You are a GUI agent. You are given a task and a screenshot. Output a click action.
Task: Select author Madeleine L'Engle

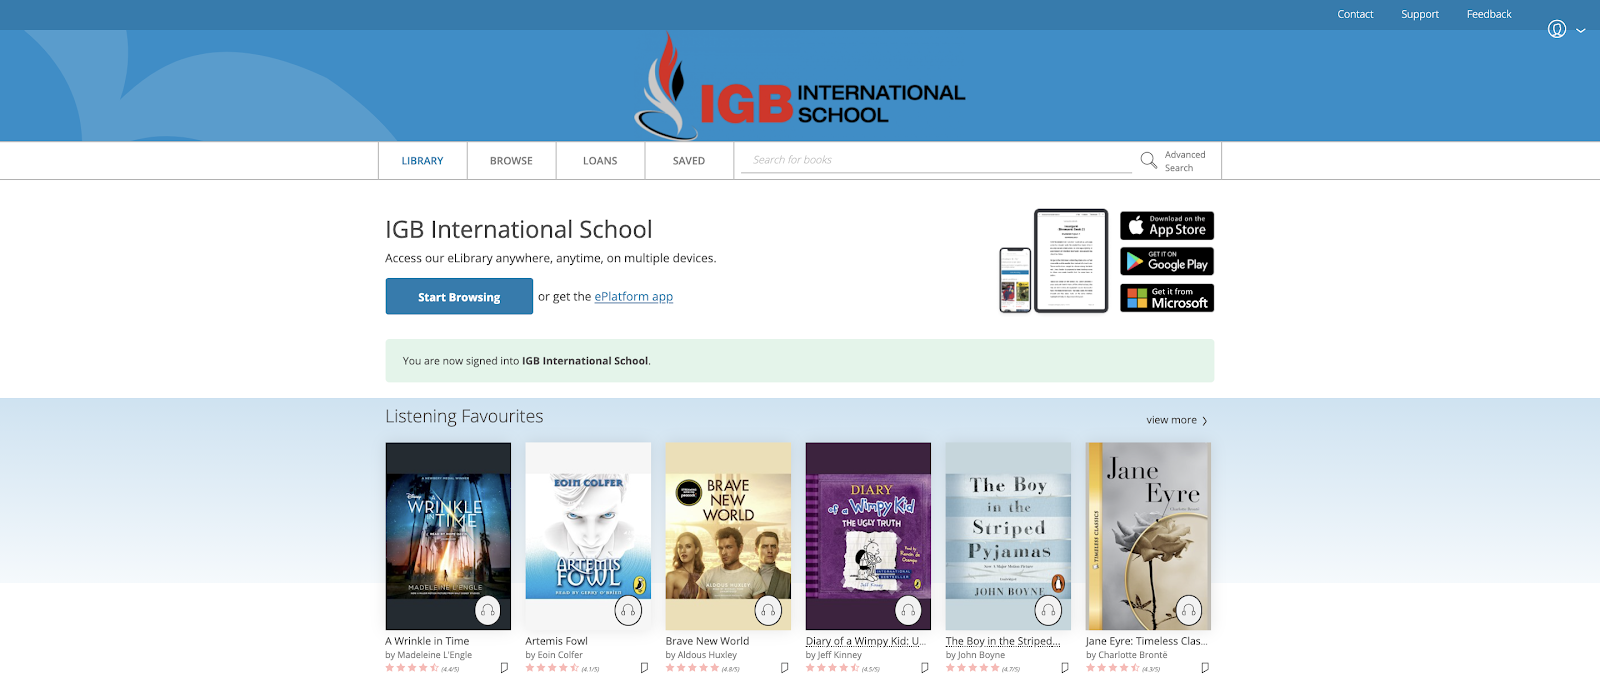pyautogui.click(x=434, y=655)
